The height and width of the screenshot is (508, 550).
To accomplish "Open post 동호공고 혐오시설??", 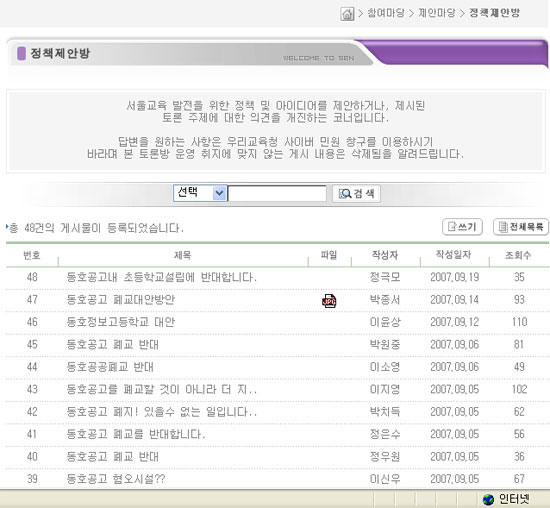I will (116, 479).
